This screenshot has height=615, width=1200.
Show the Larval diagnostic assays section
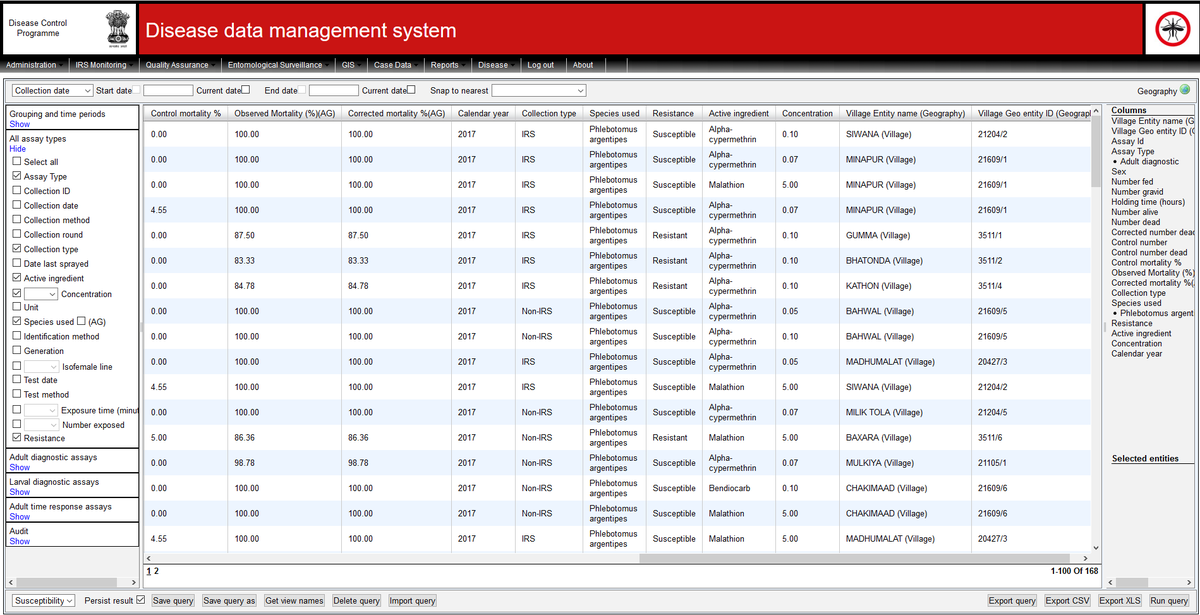19,492
